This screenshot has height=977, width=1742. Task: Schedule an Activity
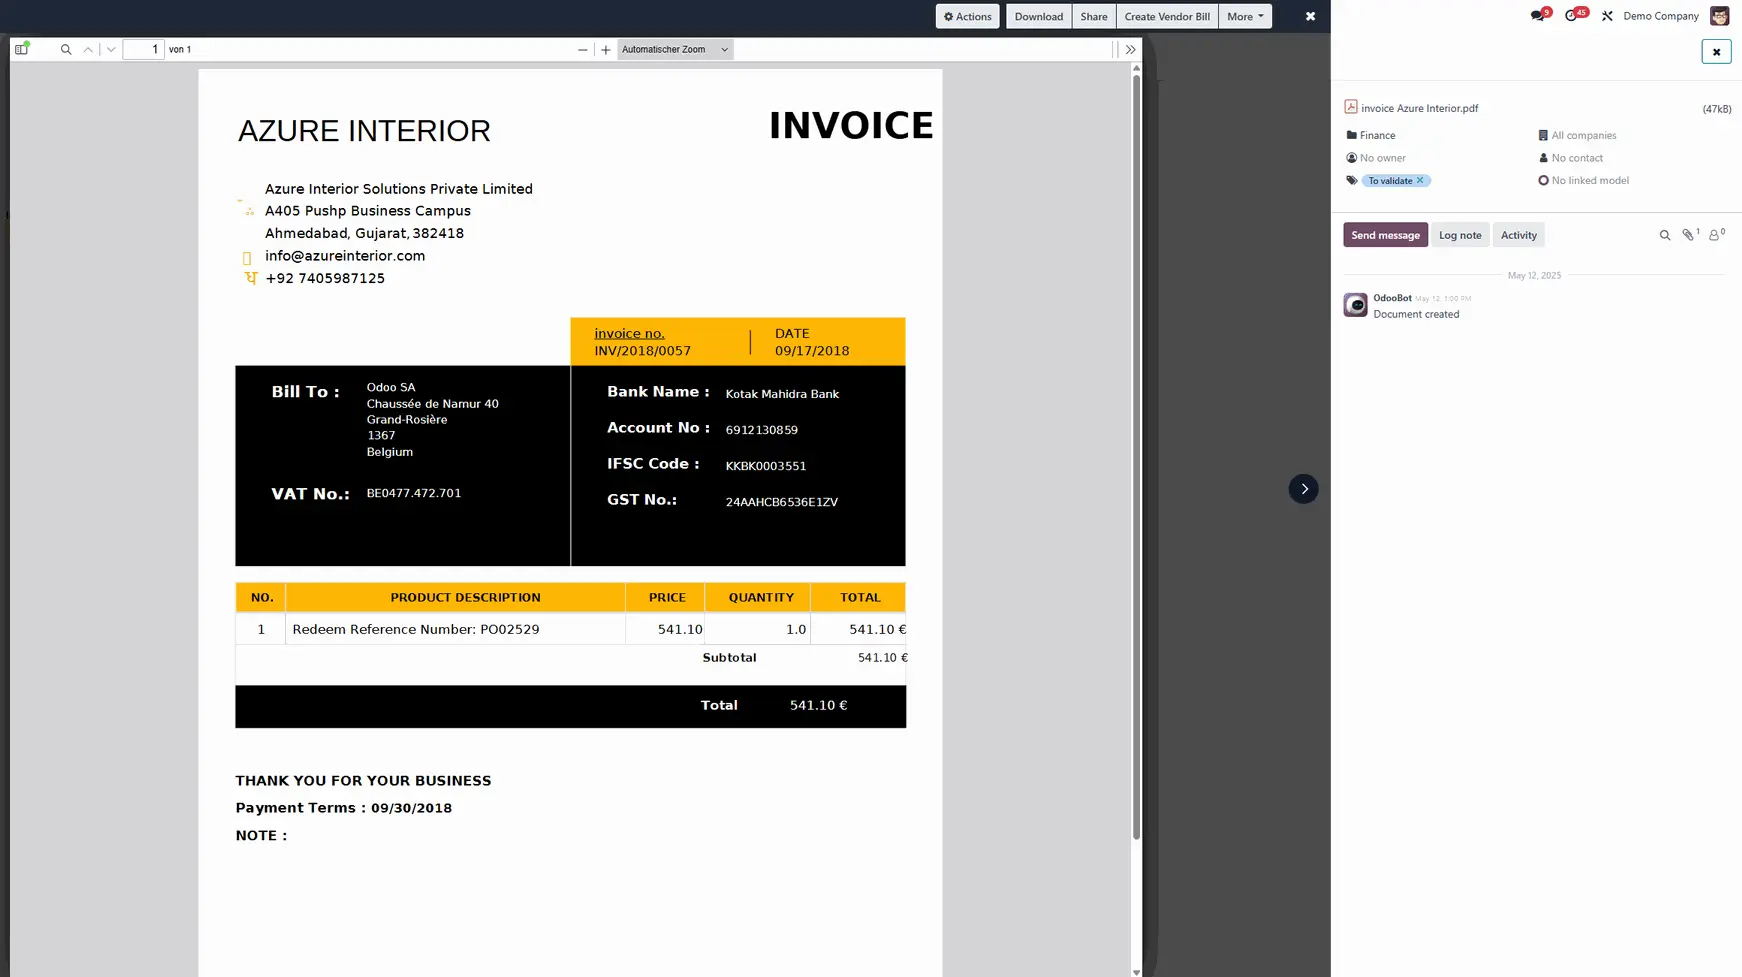pyautogui.click(x=1518, y=235)
